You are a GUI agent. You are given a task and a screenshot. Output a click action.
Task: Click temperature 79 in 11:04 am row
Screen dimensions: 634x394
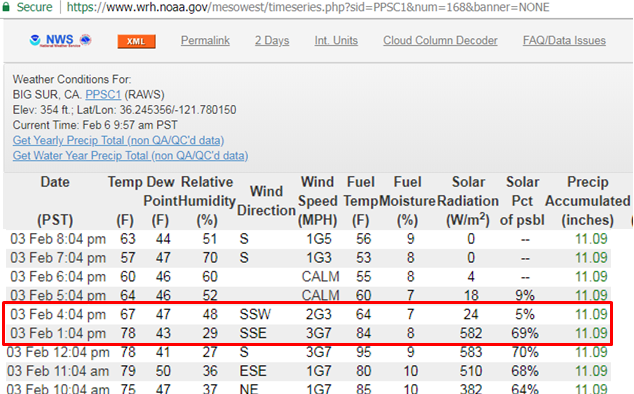(128, 371)
